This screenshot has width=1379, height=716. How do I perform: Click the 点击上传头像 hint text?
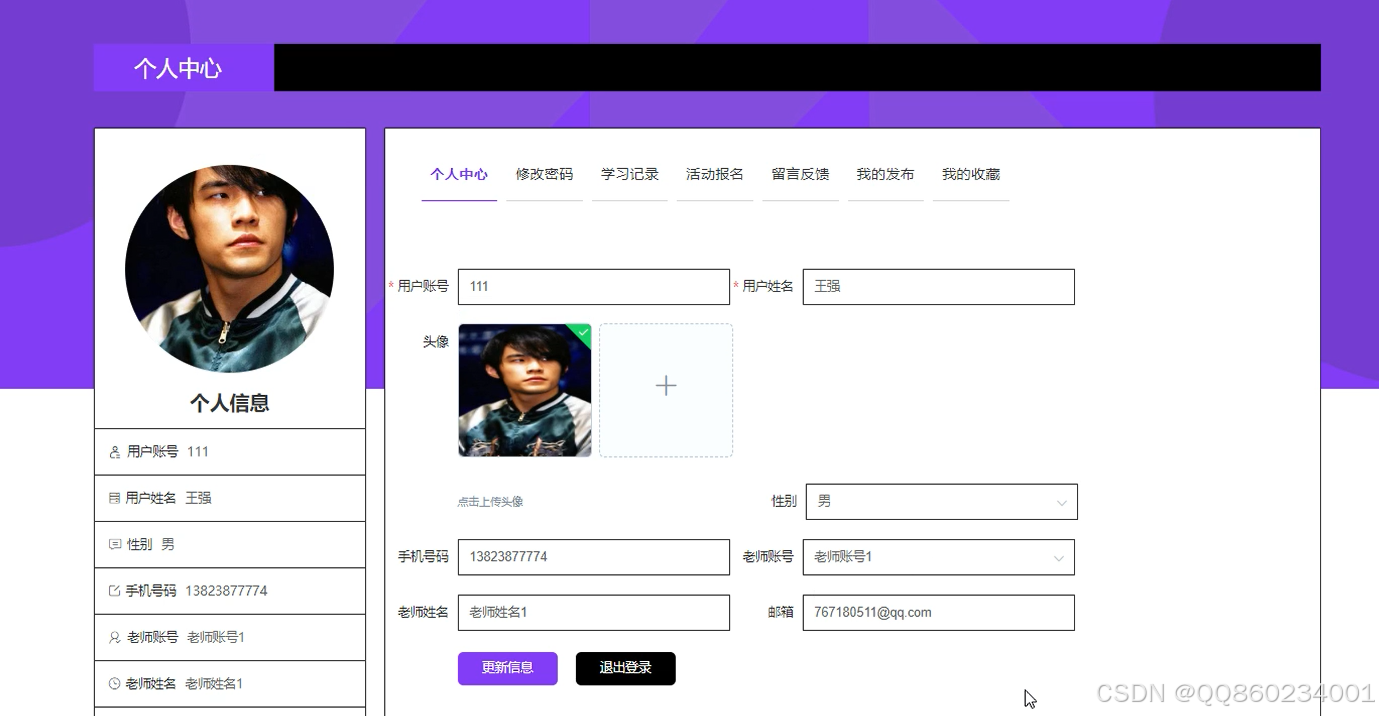pyautogui.click(x=490, y=502)
